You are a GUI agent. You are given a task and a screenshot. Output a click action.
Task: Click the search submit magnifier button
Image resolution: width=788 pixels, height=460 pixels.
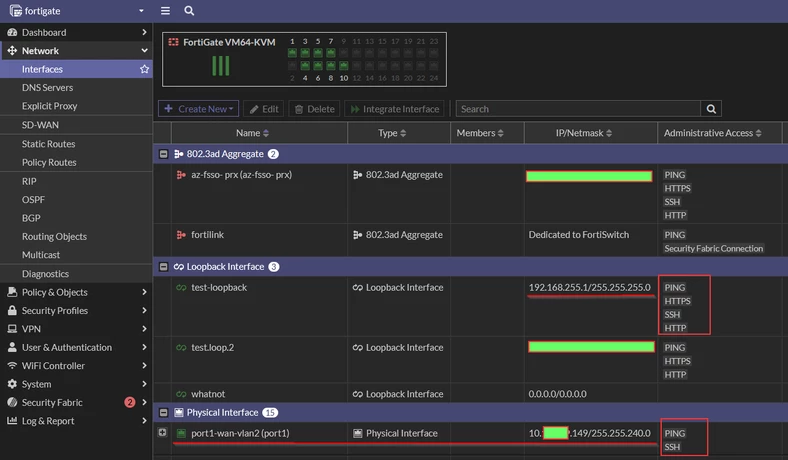tap(711, 109)
